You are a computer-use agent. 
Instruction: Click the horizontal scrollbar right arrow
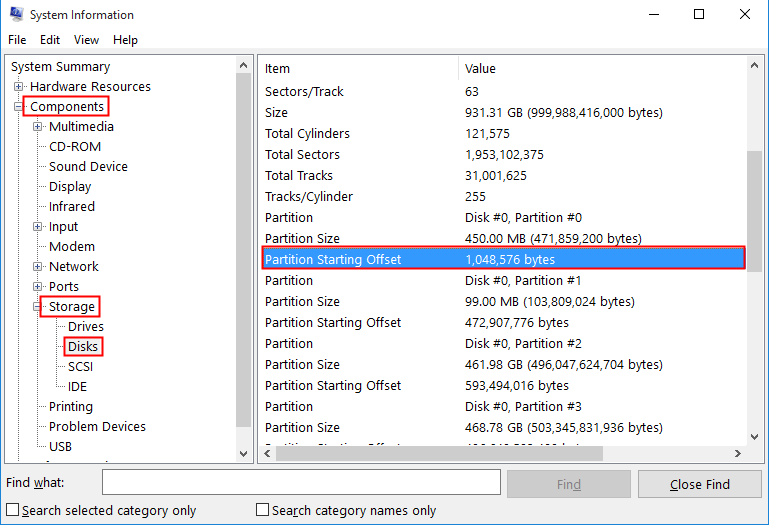click(x=738, y=454)
